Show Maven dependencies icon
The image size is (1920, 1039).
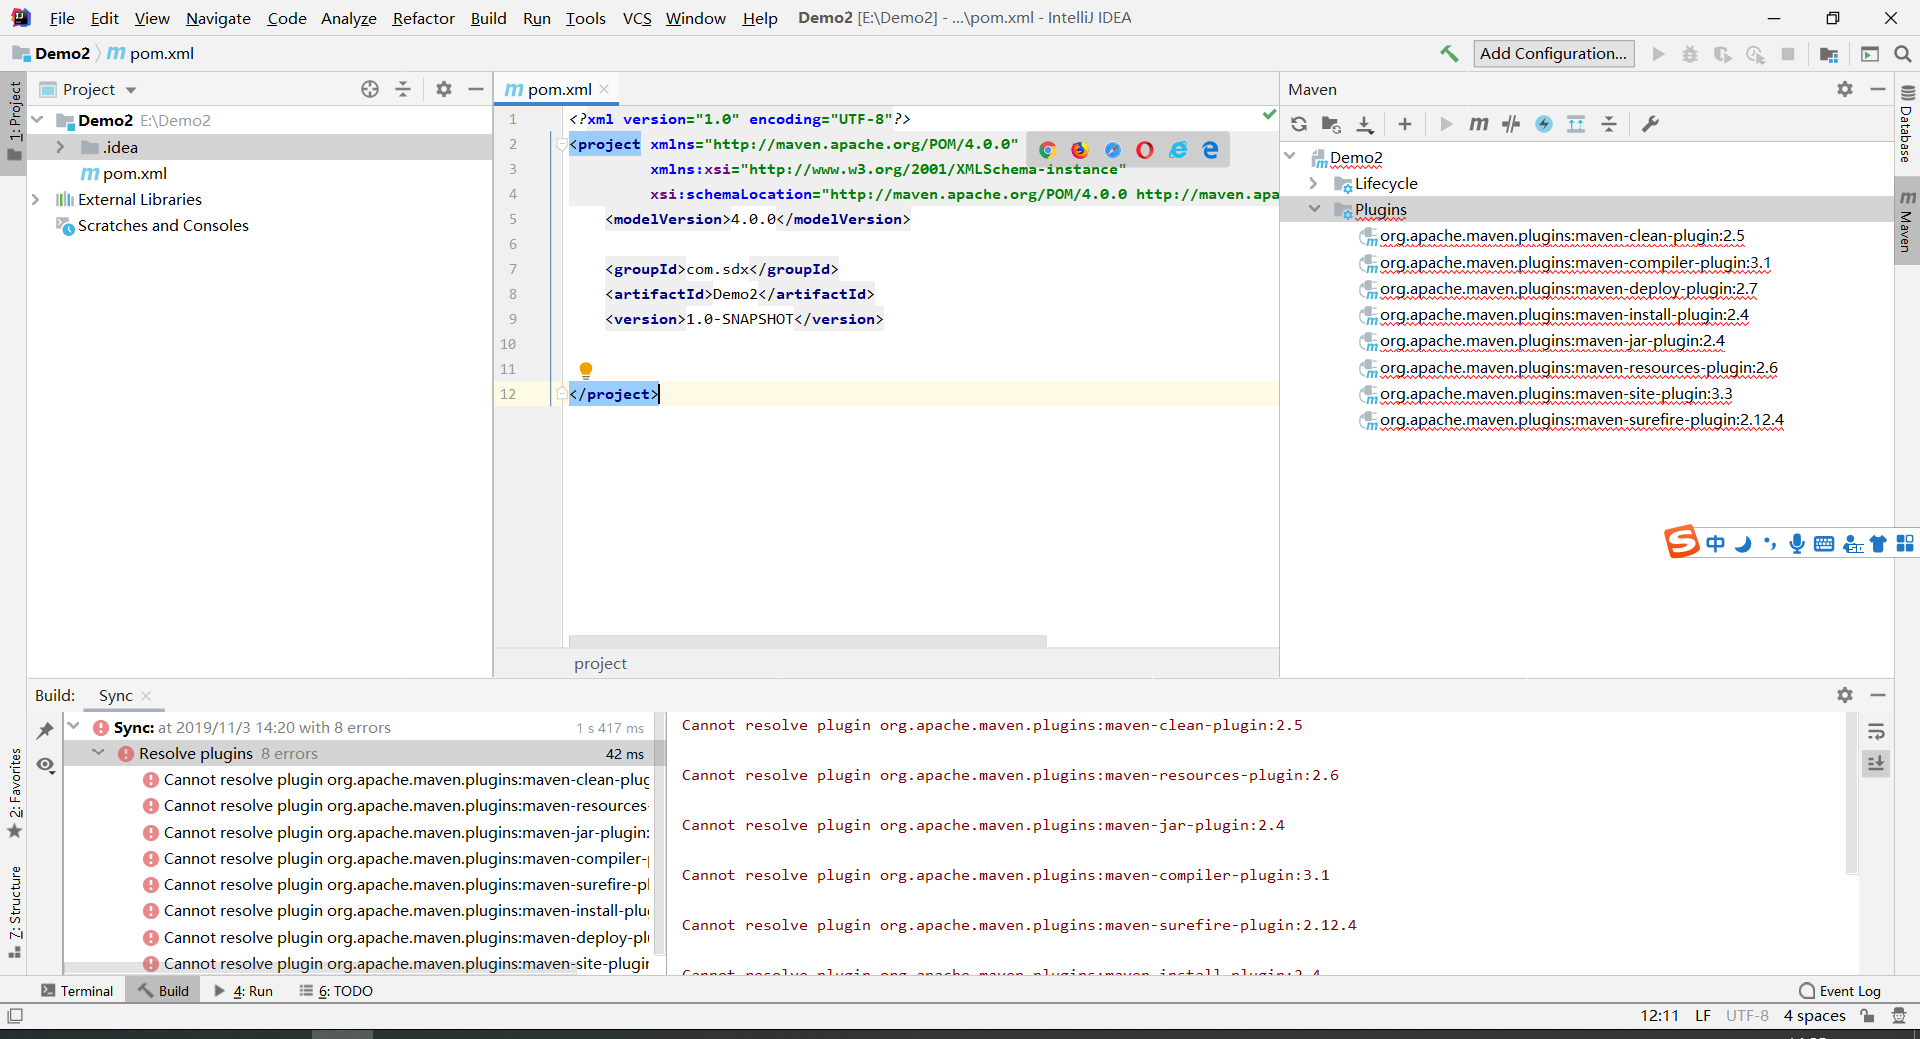pos(1576,124)
